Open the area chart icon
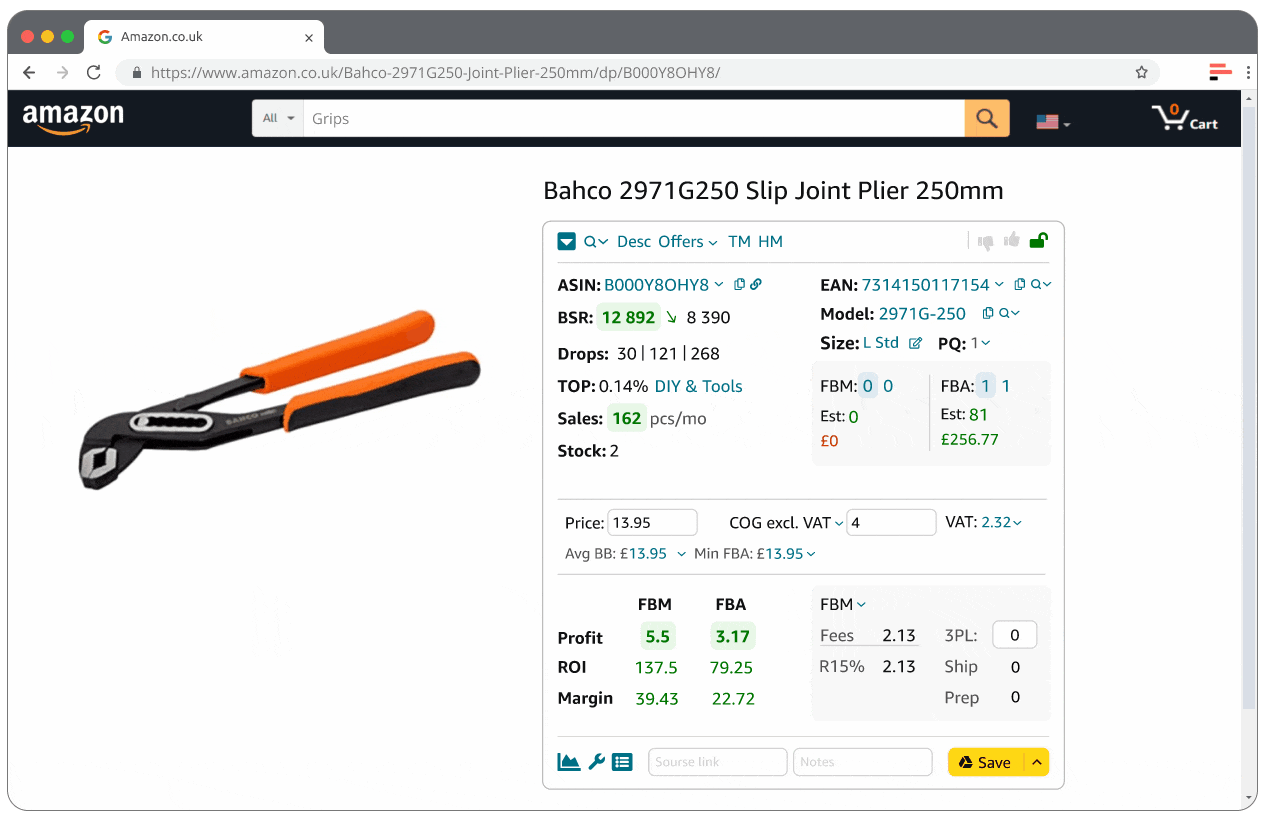 pyautogui.click(x=569, y=762)
